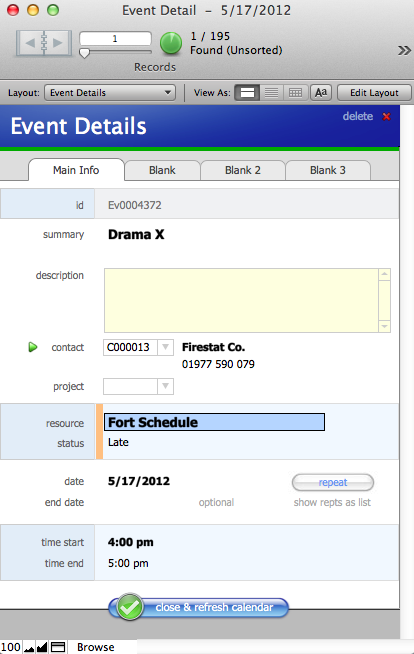414x654 pixels.
Task: Switch to Form view
Action: pos(247,93)
